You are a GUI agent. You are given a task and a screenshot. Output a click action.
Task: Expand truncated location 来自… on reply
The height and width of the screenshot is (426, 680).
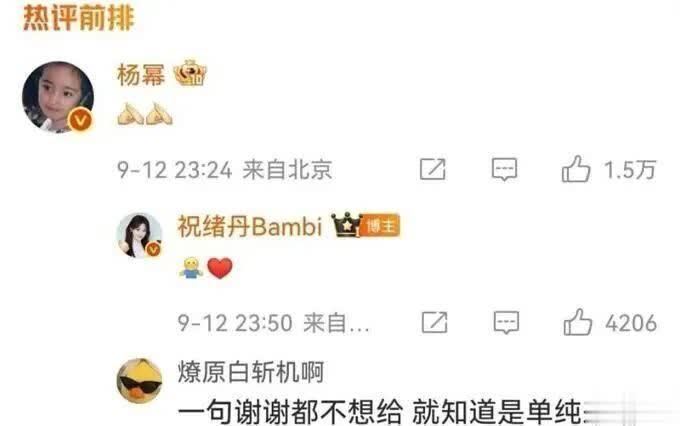pos(337,323)
